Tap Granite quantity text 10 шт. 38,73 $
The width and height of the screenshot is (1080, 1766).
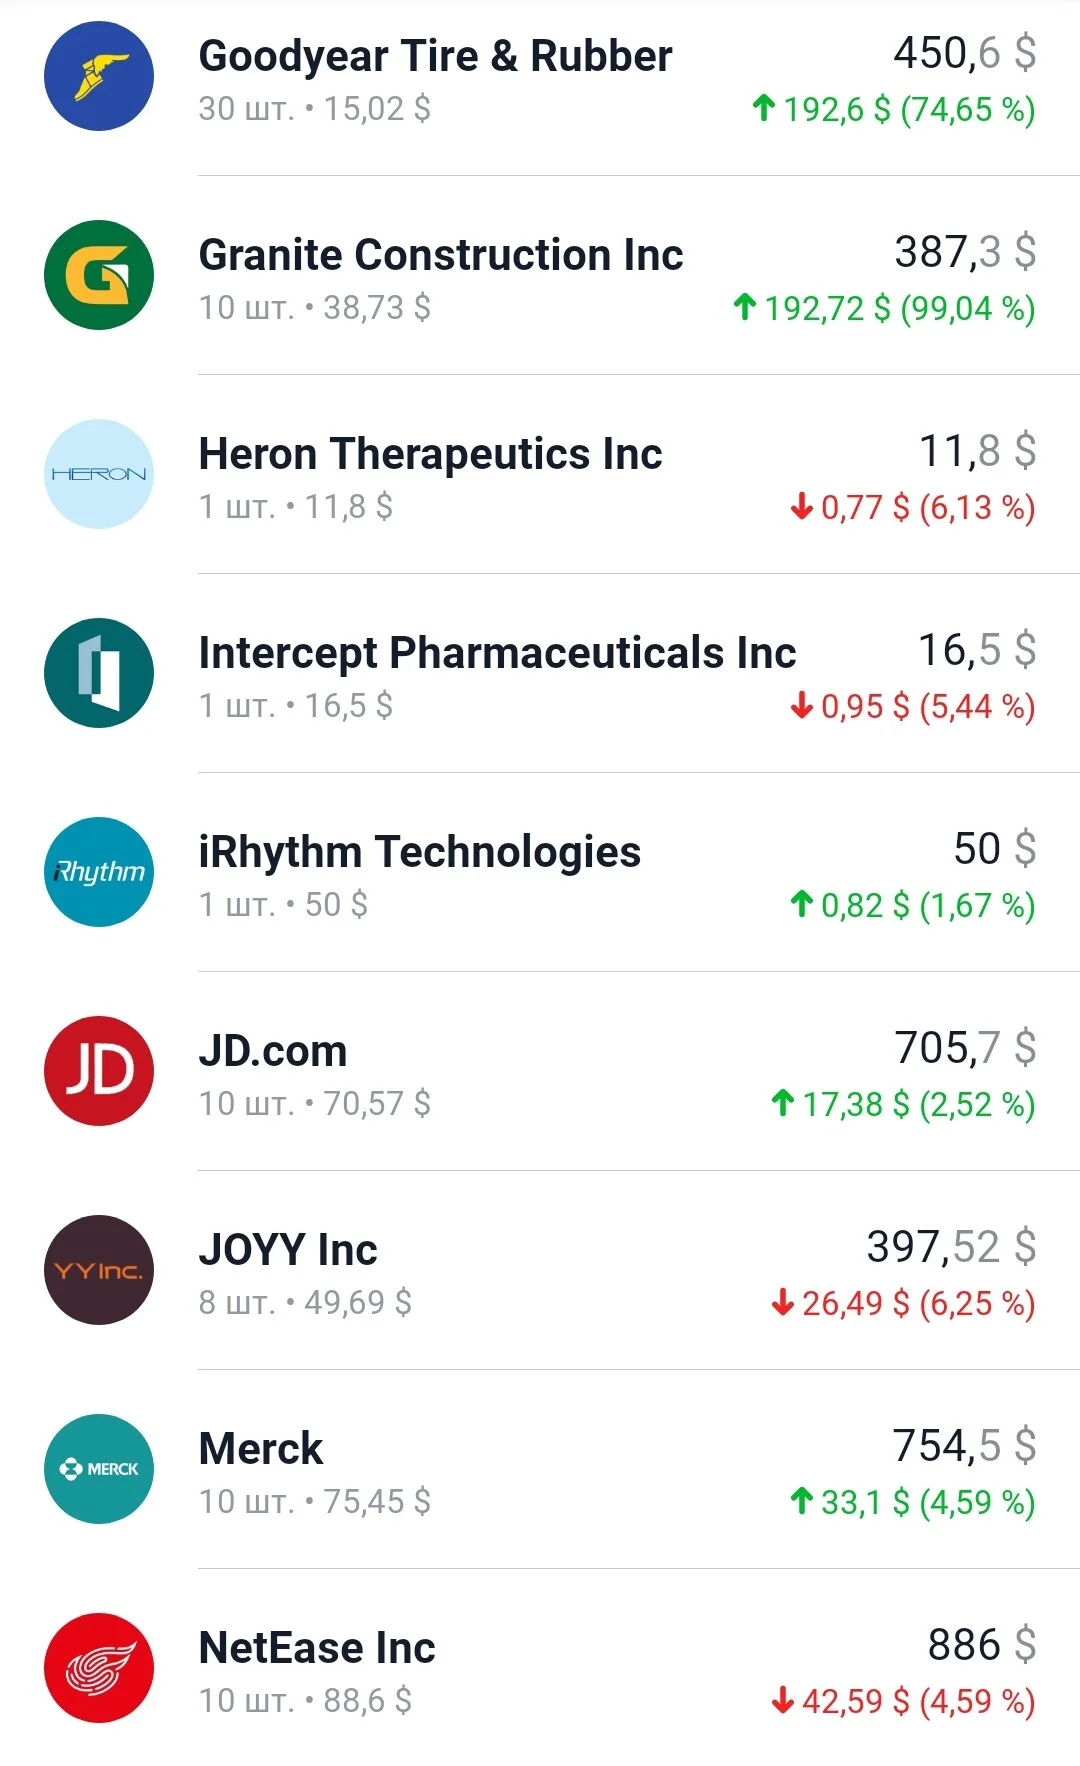(315, 307)
